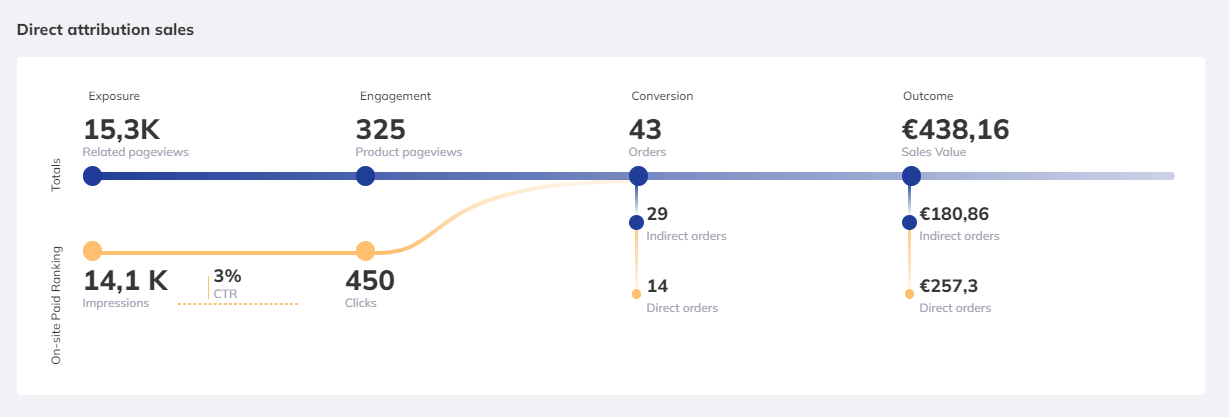The width and height of the screenshot is (1229, 417).
Task: Click the Totals row label
Action: [57, 175]
